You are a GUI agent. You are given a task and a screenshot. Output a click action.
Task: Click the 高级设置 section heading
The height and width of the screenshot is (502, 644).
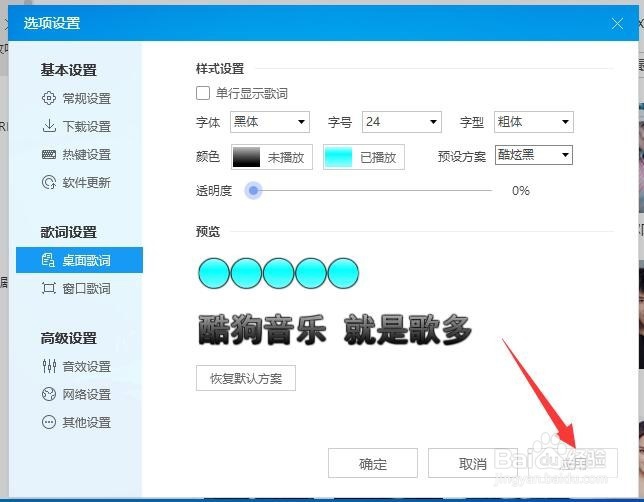69,338
